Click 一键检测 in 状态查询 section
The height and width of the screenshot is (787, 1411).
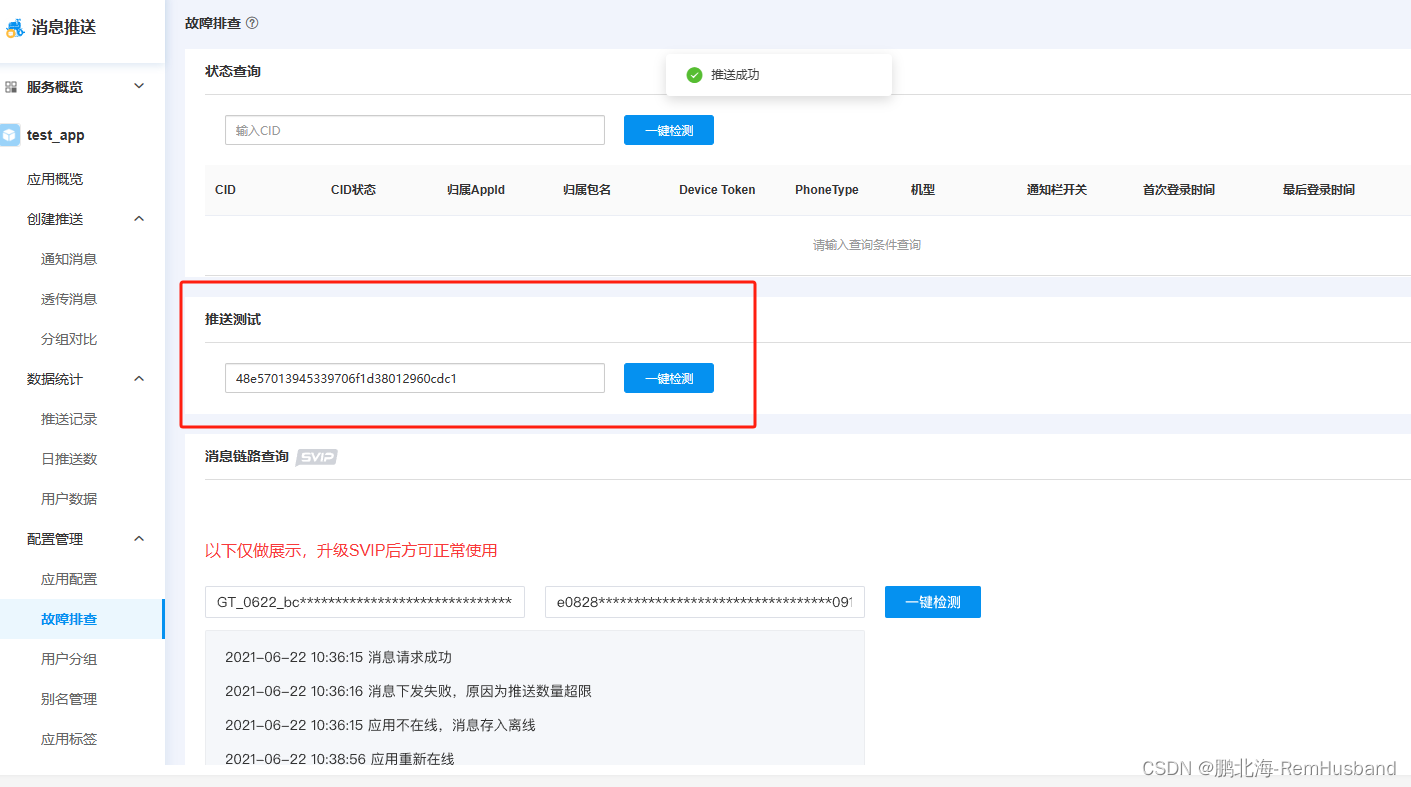[x=668, y=129]
